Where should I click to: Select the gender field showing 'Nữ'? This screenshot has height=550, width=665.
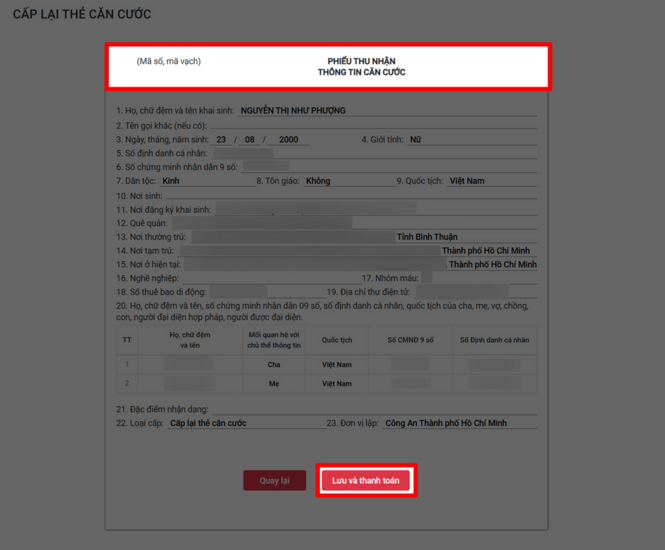click(x=470, y=140)
